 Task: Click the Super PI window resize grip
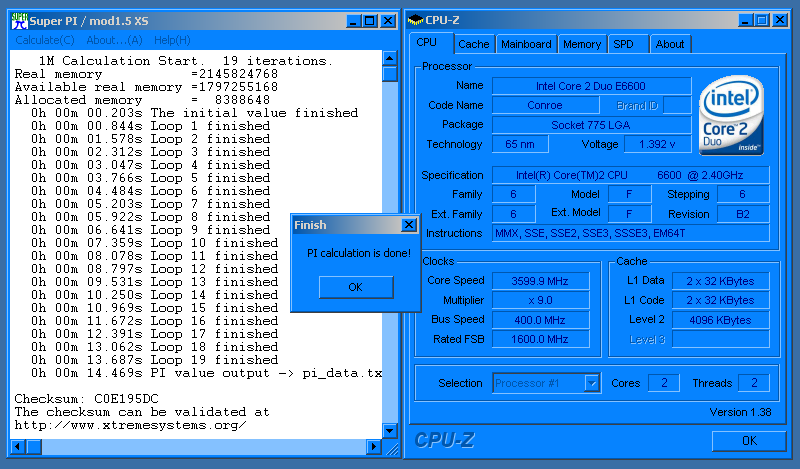392,449
